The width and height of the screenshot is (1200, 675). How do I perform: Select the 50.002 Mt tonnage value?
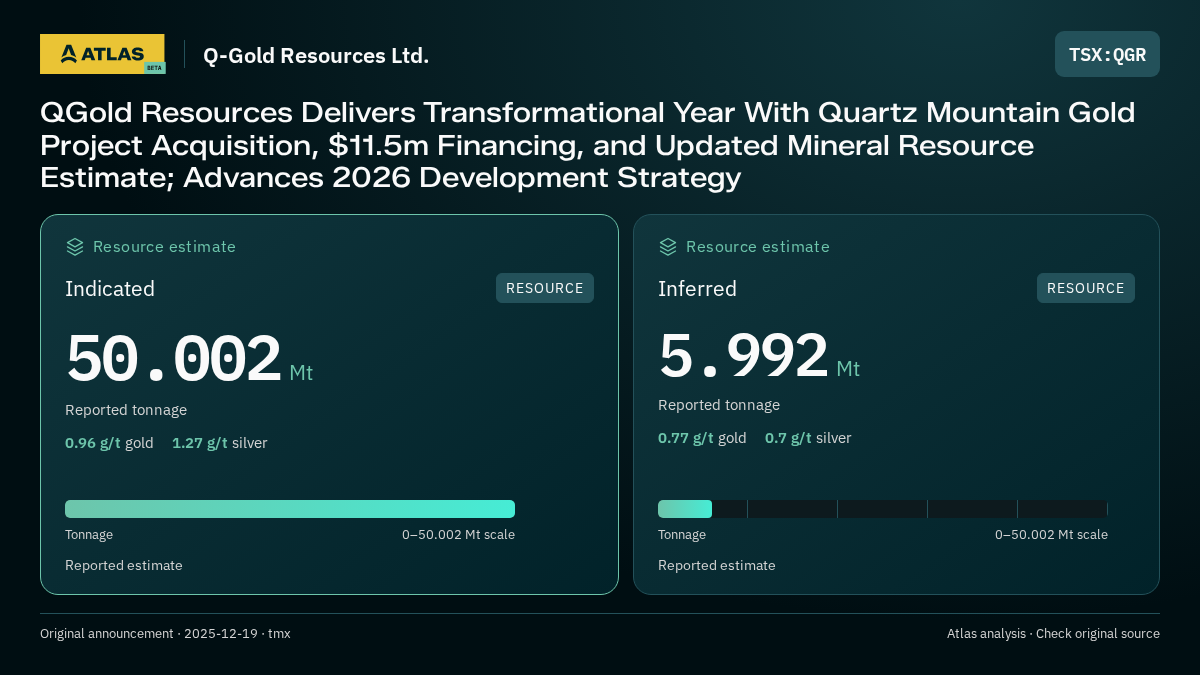189,360
